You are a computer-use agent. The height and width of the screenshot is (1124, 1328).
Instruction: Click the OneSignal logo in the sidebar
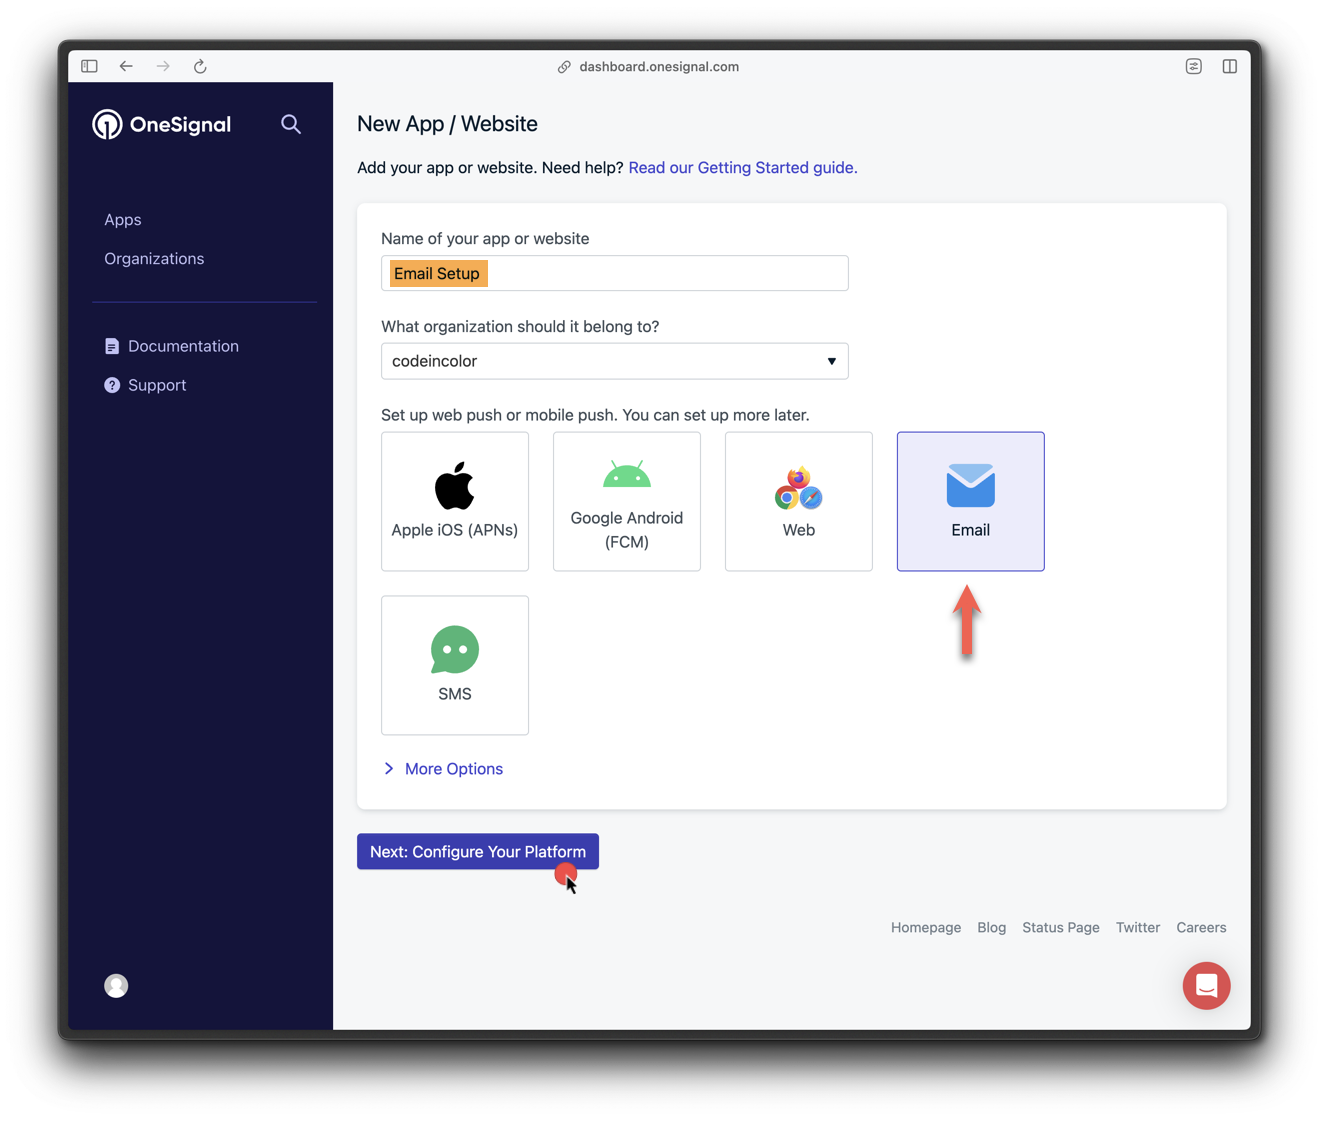(162, 124)
